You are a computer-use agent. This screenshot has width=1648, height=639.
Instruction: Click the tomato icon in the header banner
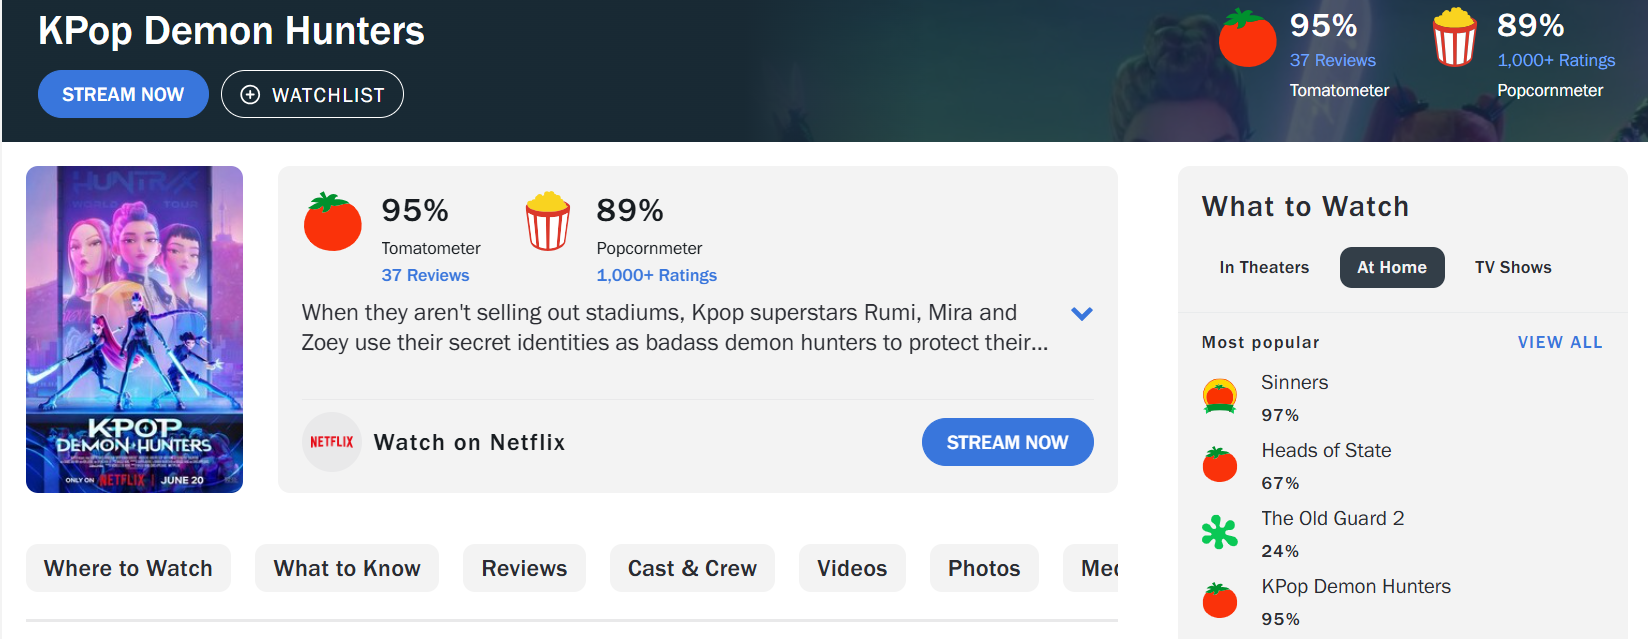click(1247, 38)
